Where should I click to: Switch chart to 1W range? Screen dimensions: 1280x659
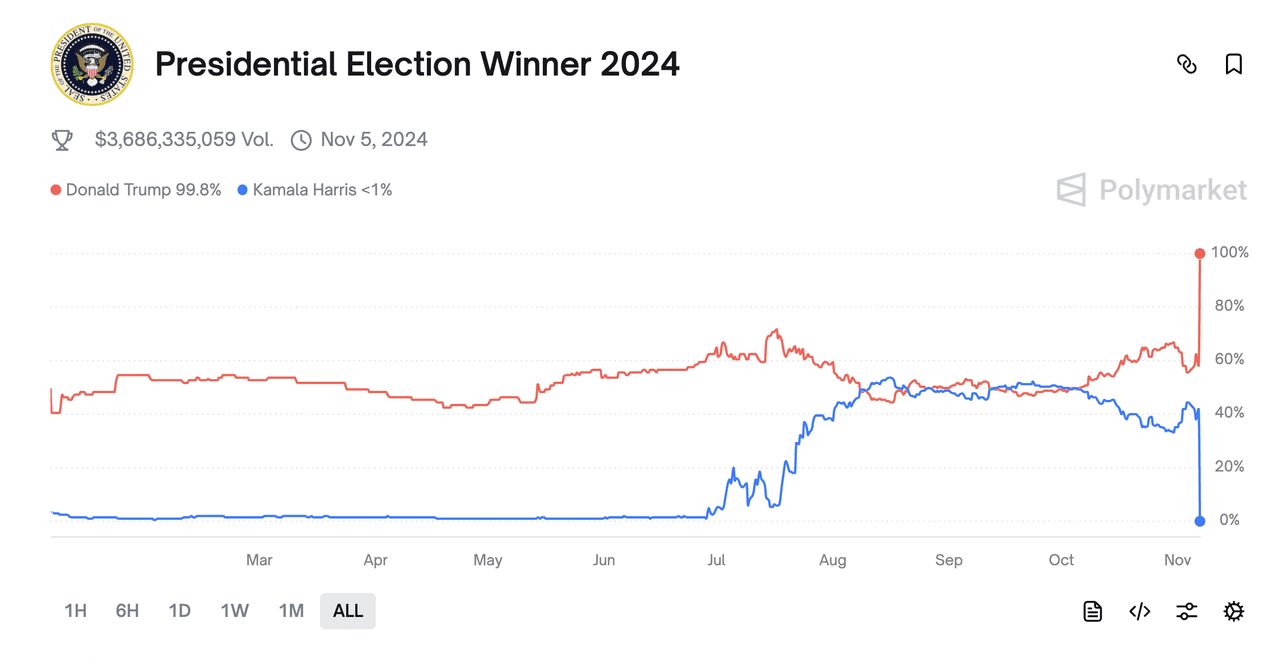[234, 611]
